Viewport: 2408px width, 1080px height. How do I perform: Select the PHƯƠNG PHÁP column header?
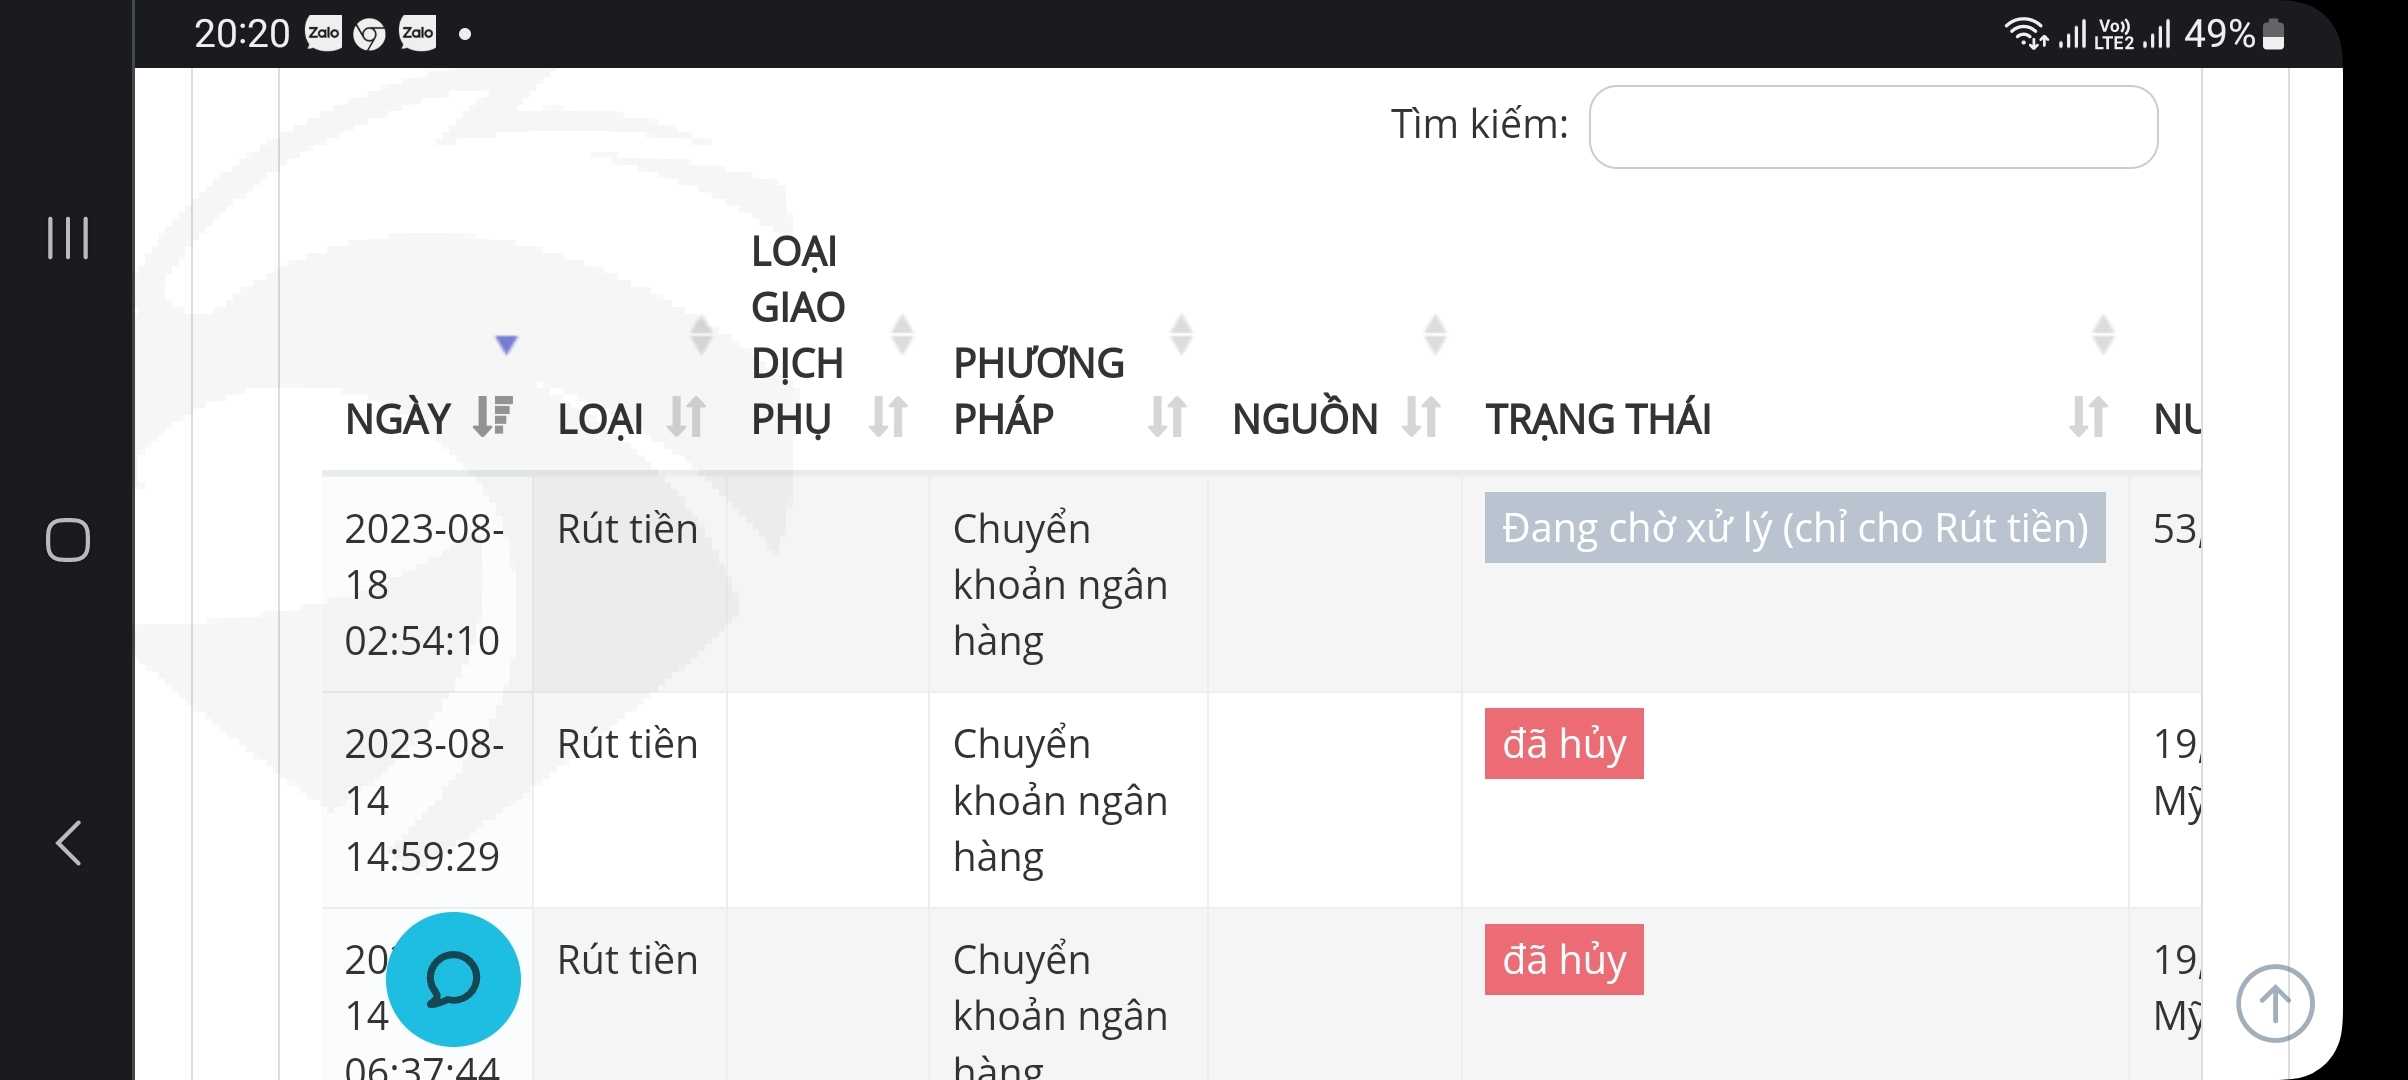(x=1038, y=391)
